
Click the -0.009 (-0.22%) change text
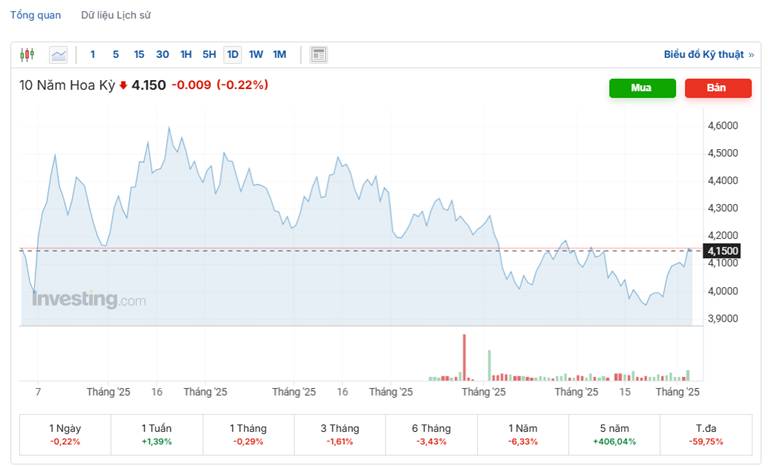[x=220, y=85]
